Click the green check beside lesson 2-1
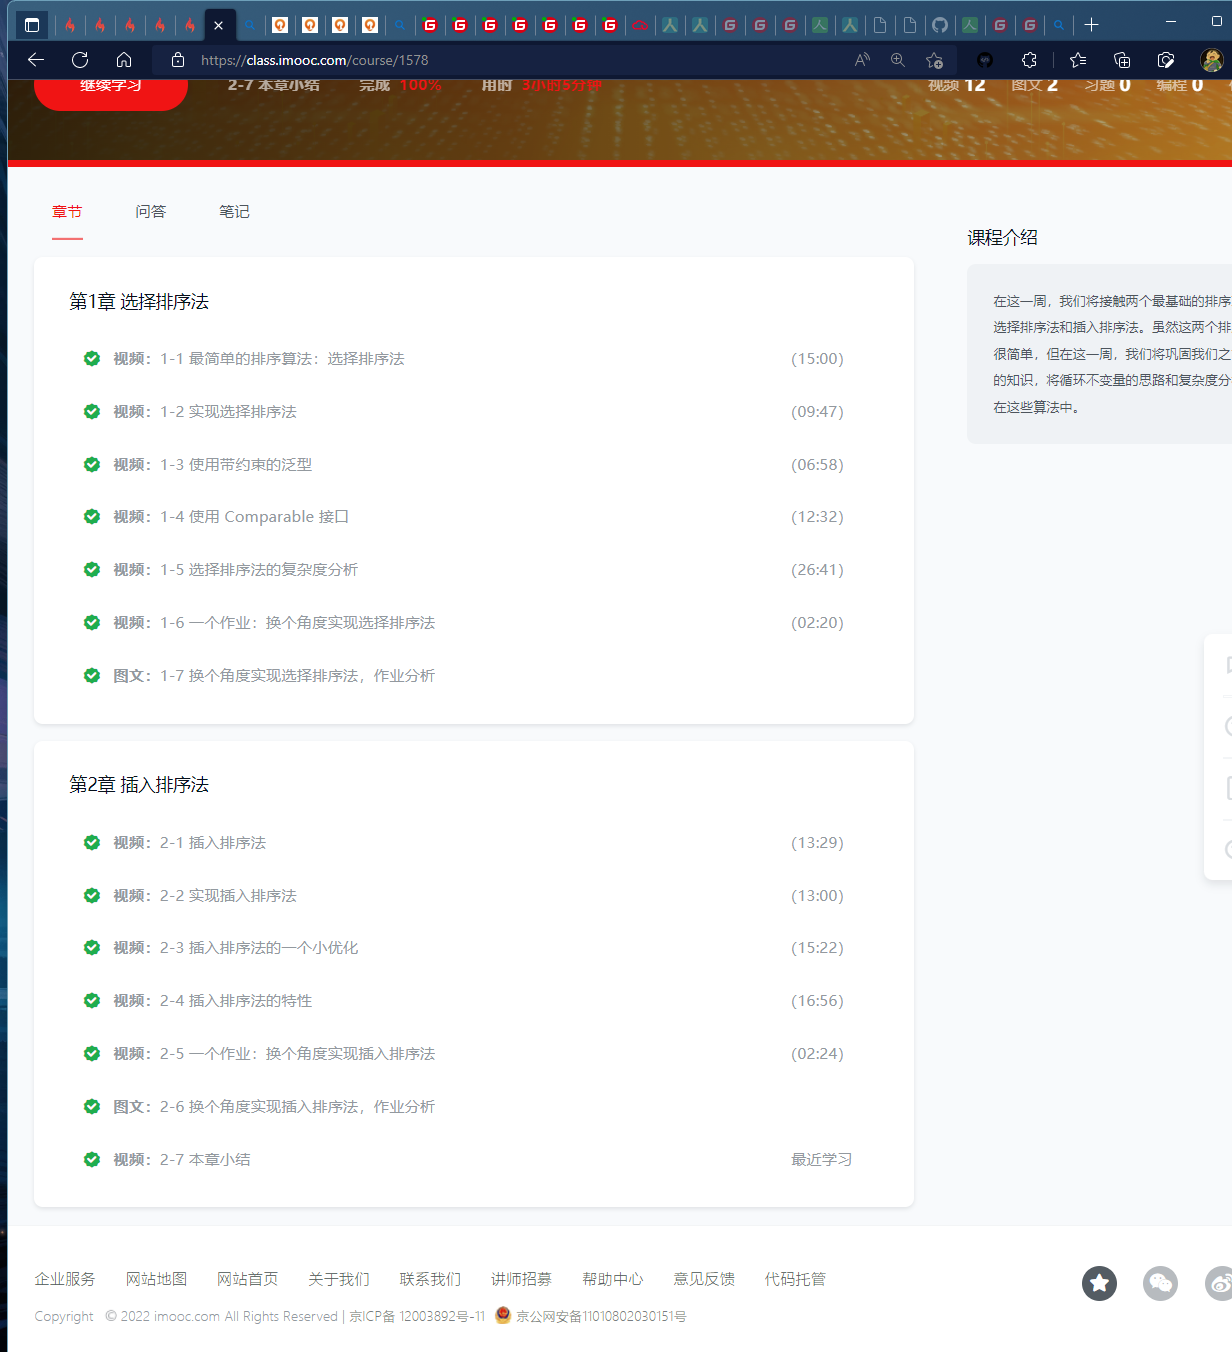The height and width of the screenshot is (1352, 1232). click(x=92, y=842)
